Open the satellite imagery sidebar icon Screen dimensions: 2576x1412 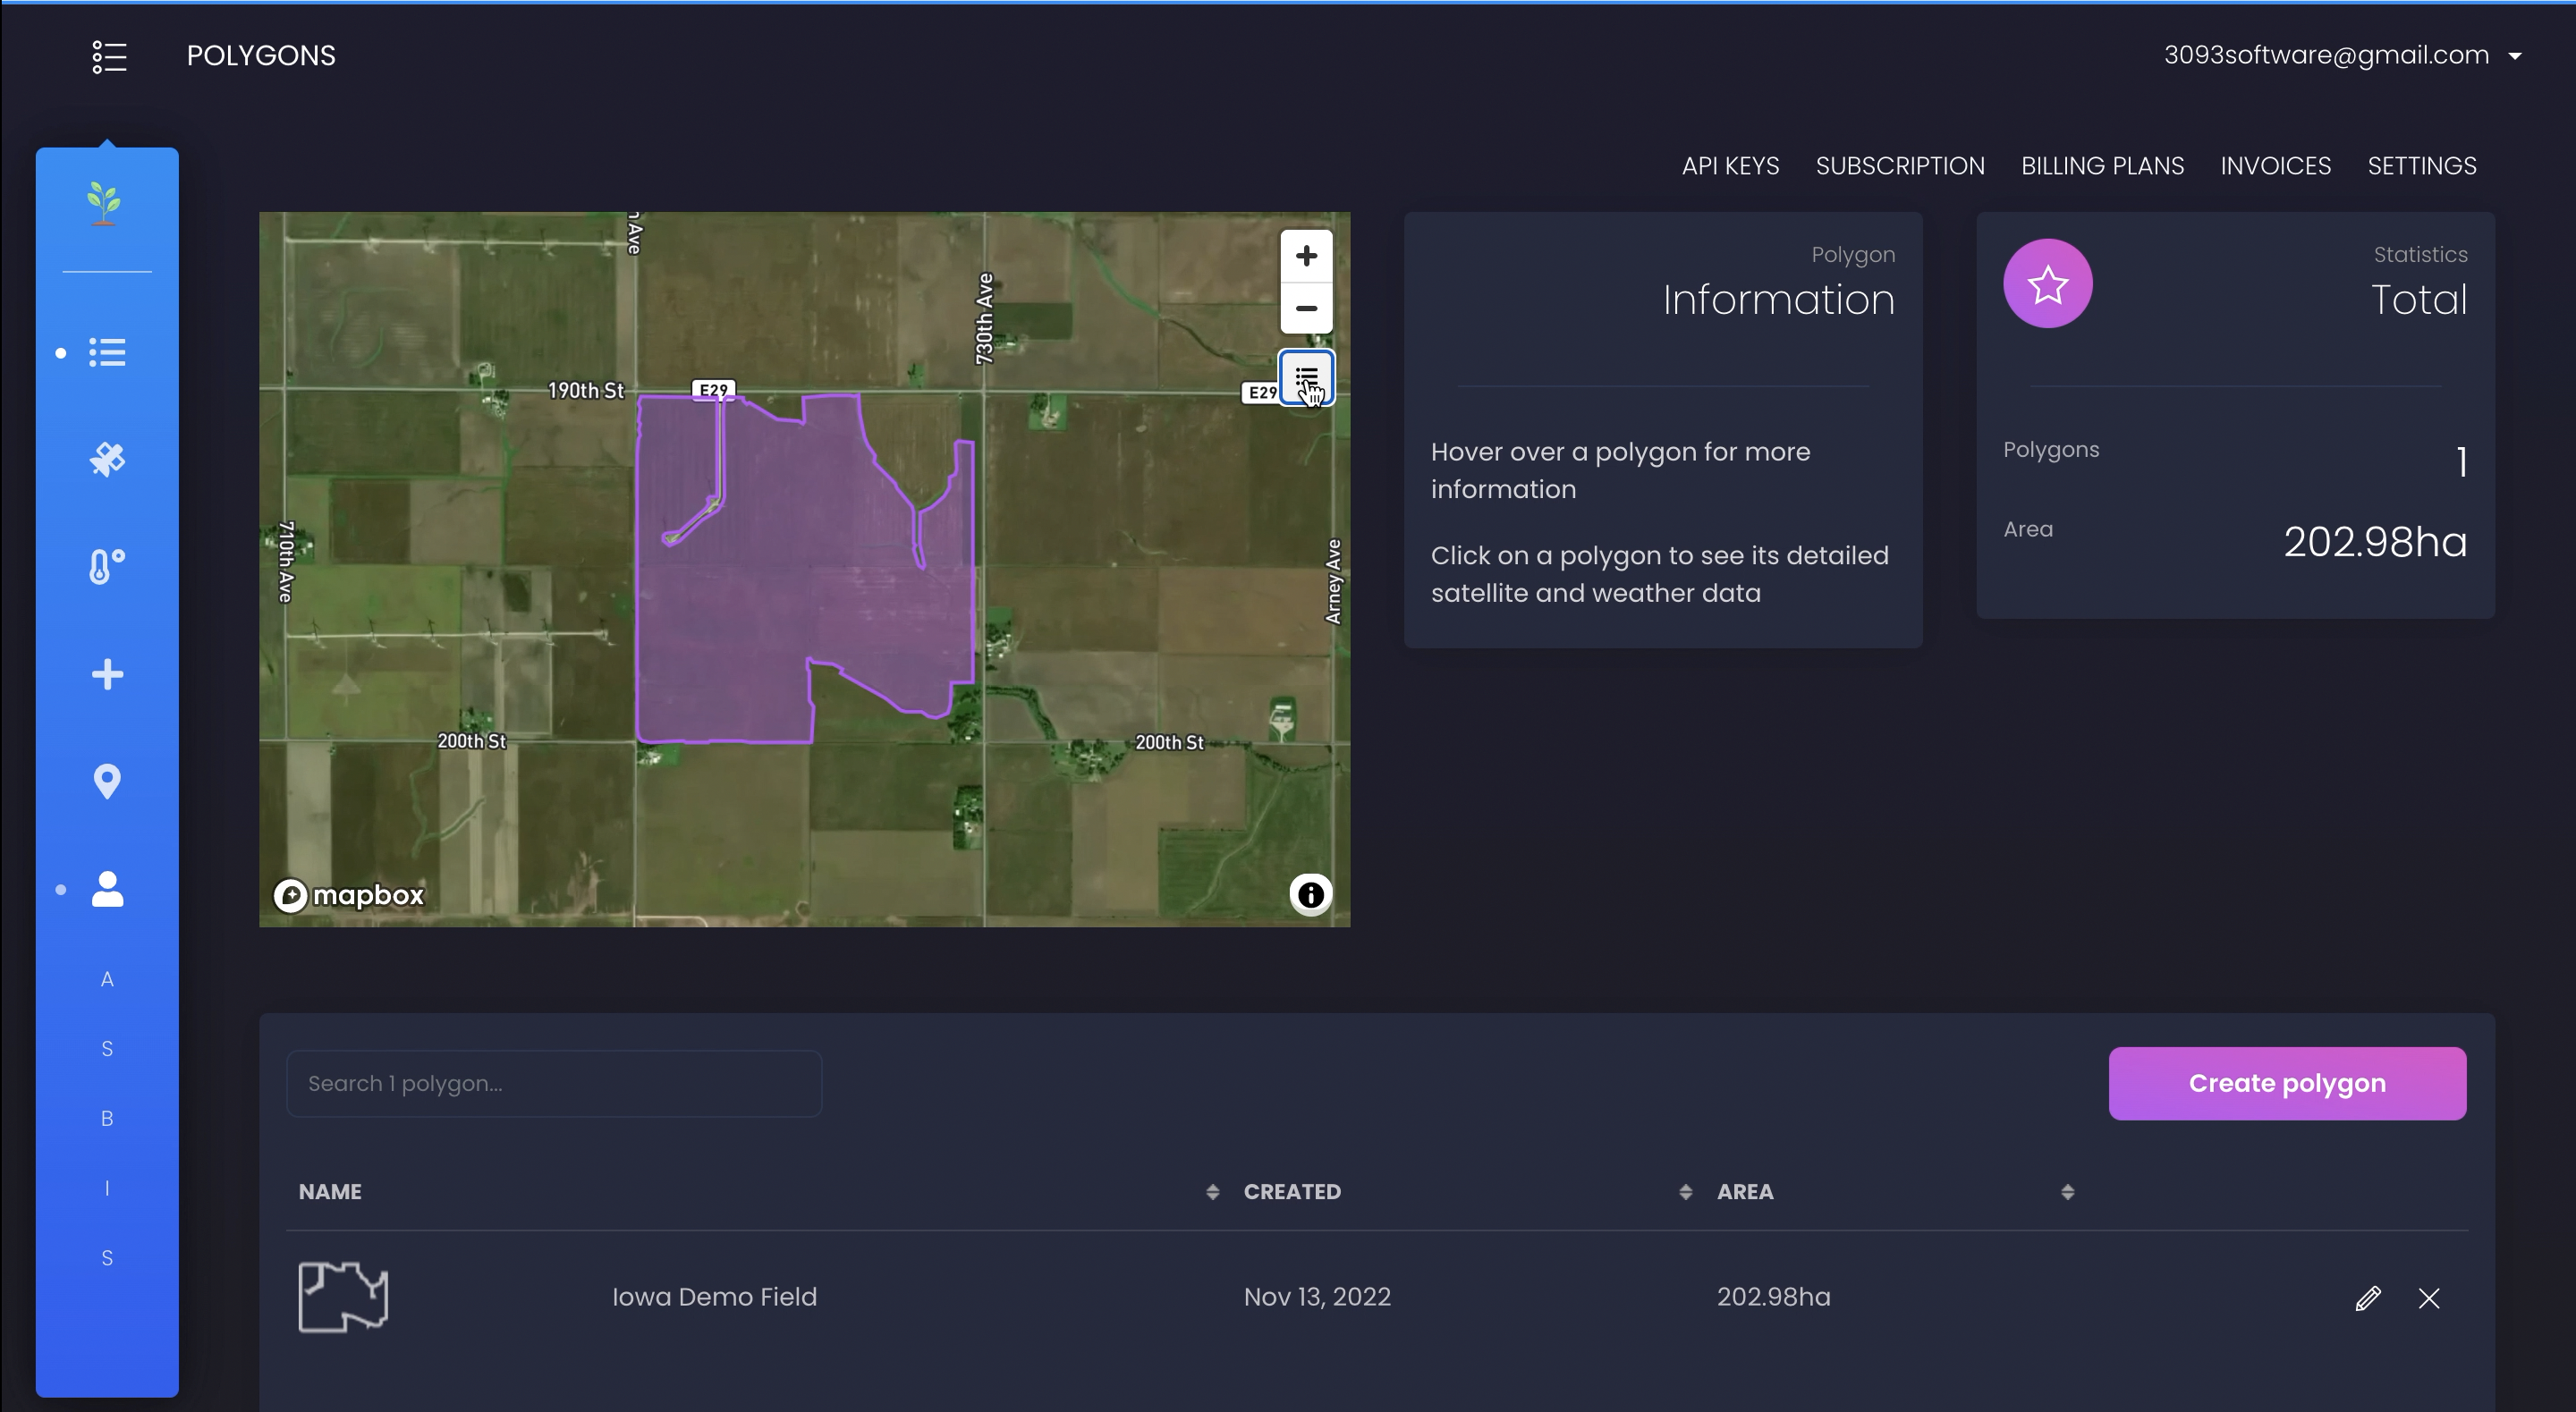pyautogui.click(x=107, y=459)
